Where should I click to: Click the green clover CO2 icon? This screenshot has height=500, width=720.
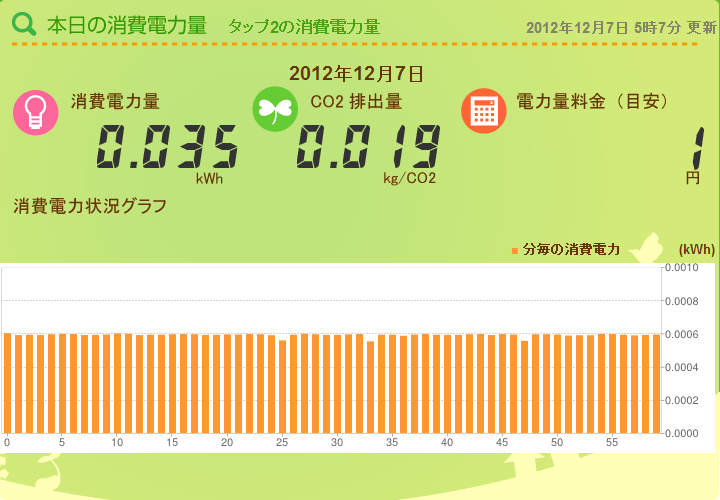point(275,109)
